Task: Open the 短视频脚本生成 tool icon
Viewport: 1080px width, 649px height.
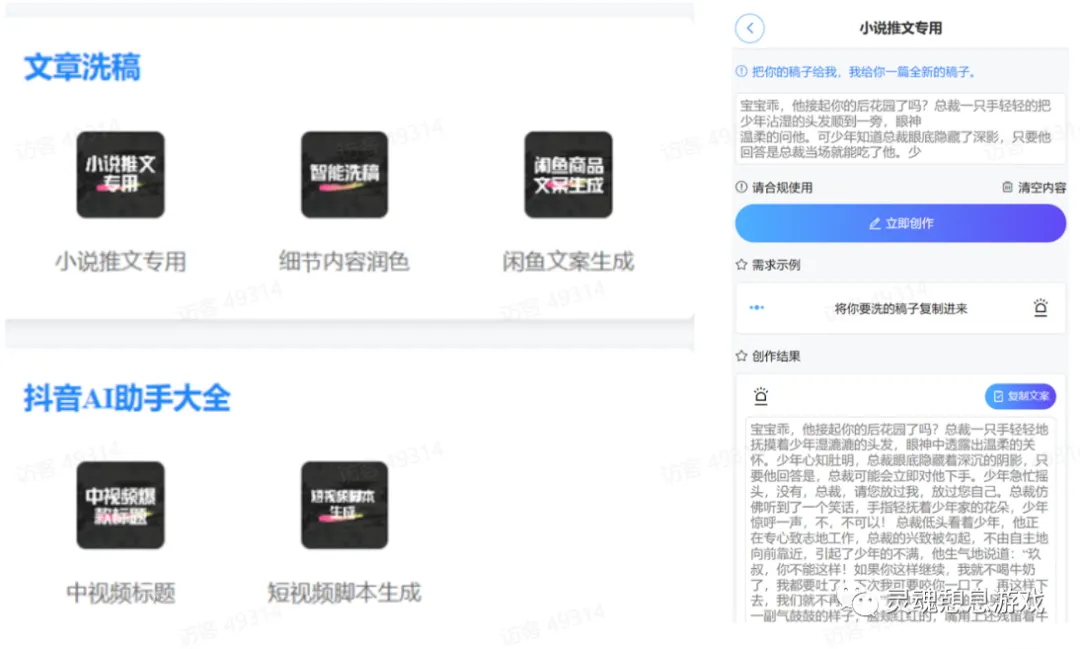Action: [x=344, y=504]
